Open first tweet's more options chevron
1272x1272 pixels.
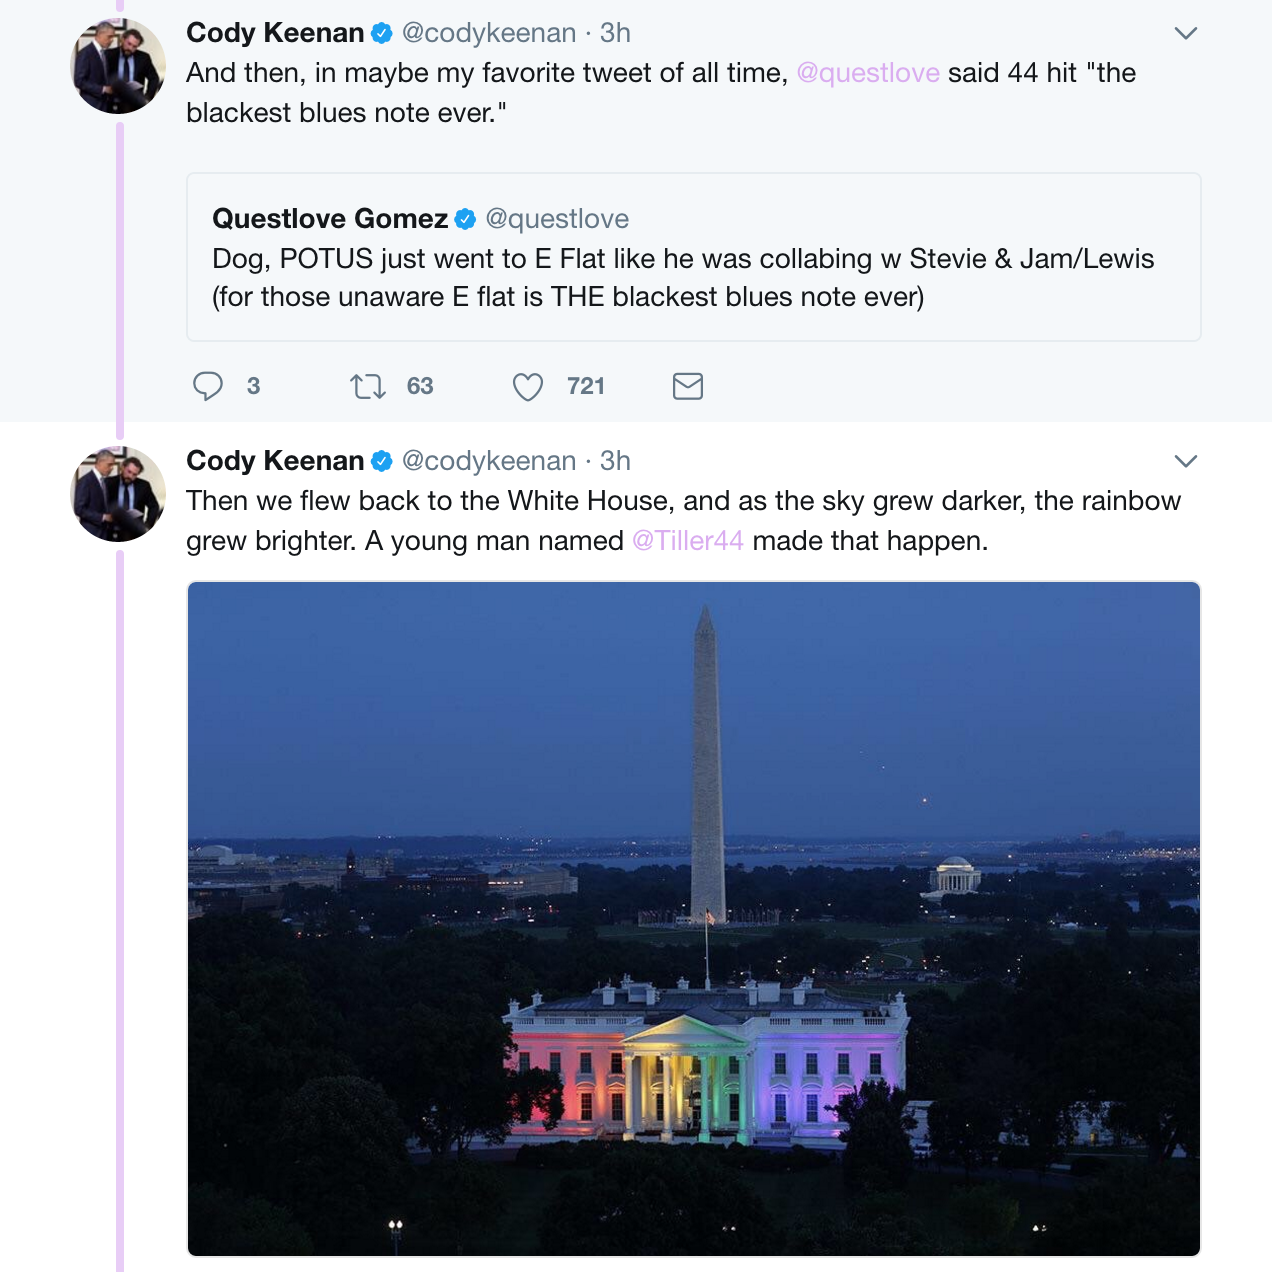(1186, 33)
